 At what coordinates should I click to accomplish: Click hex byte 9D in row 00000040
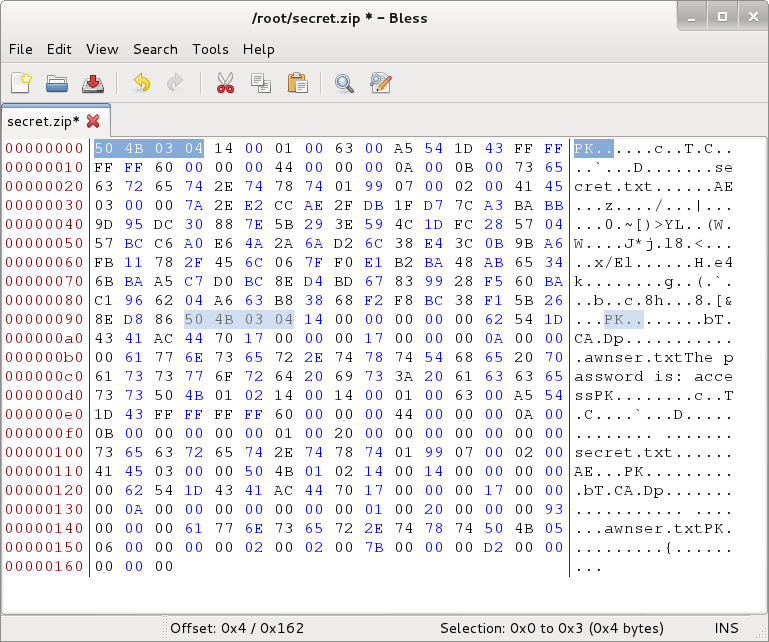104,224
